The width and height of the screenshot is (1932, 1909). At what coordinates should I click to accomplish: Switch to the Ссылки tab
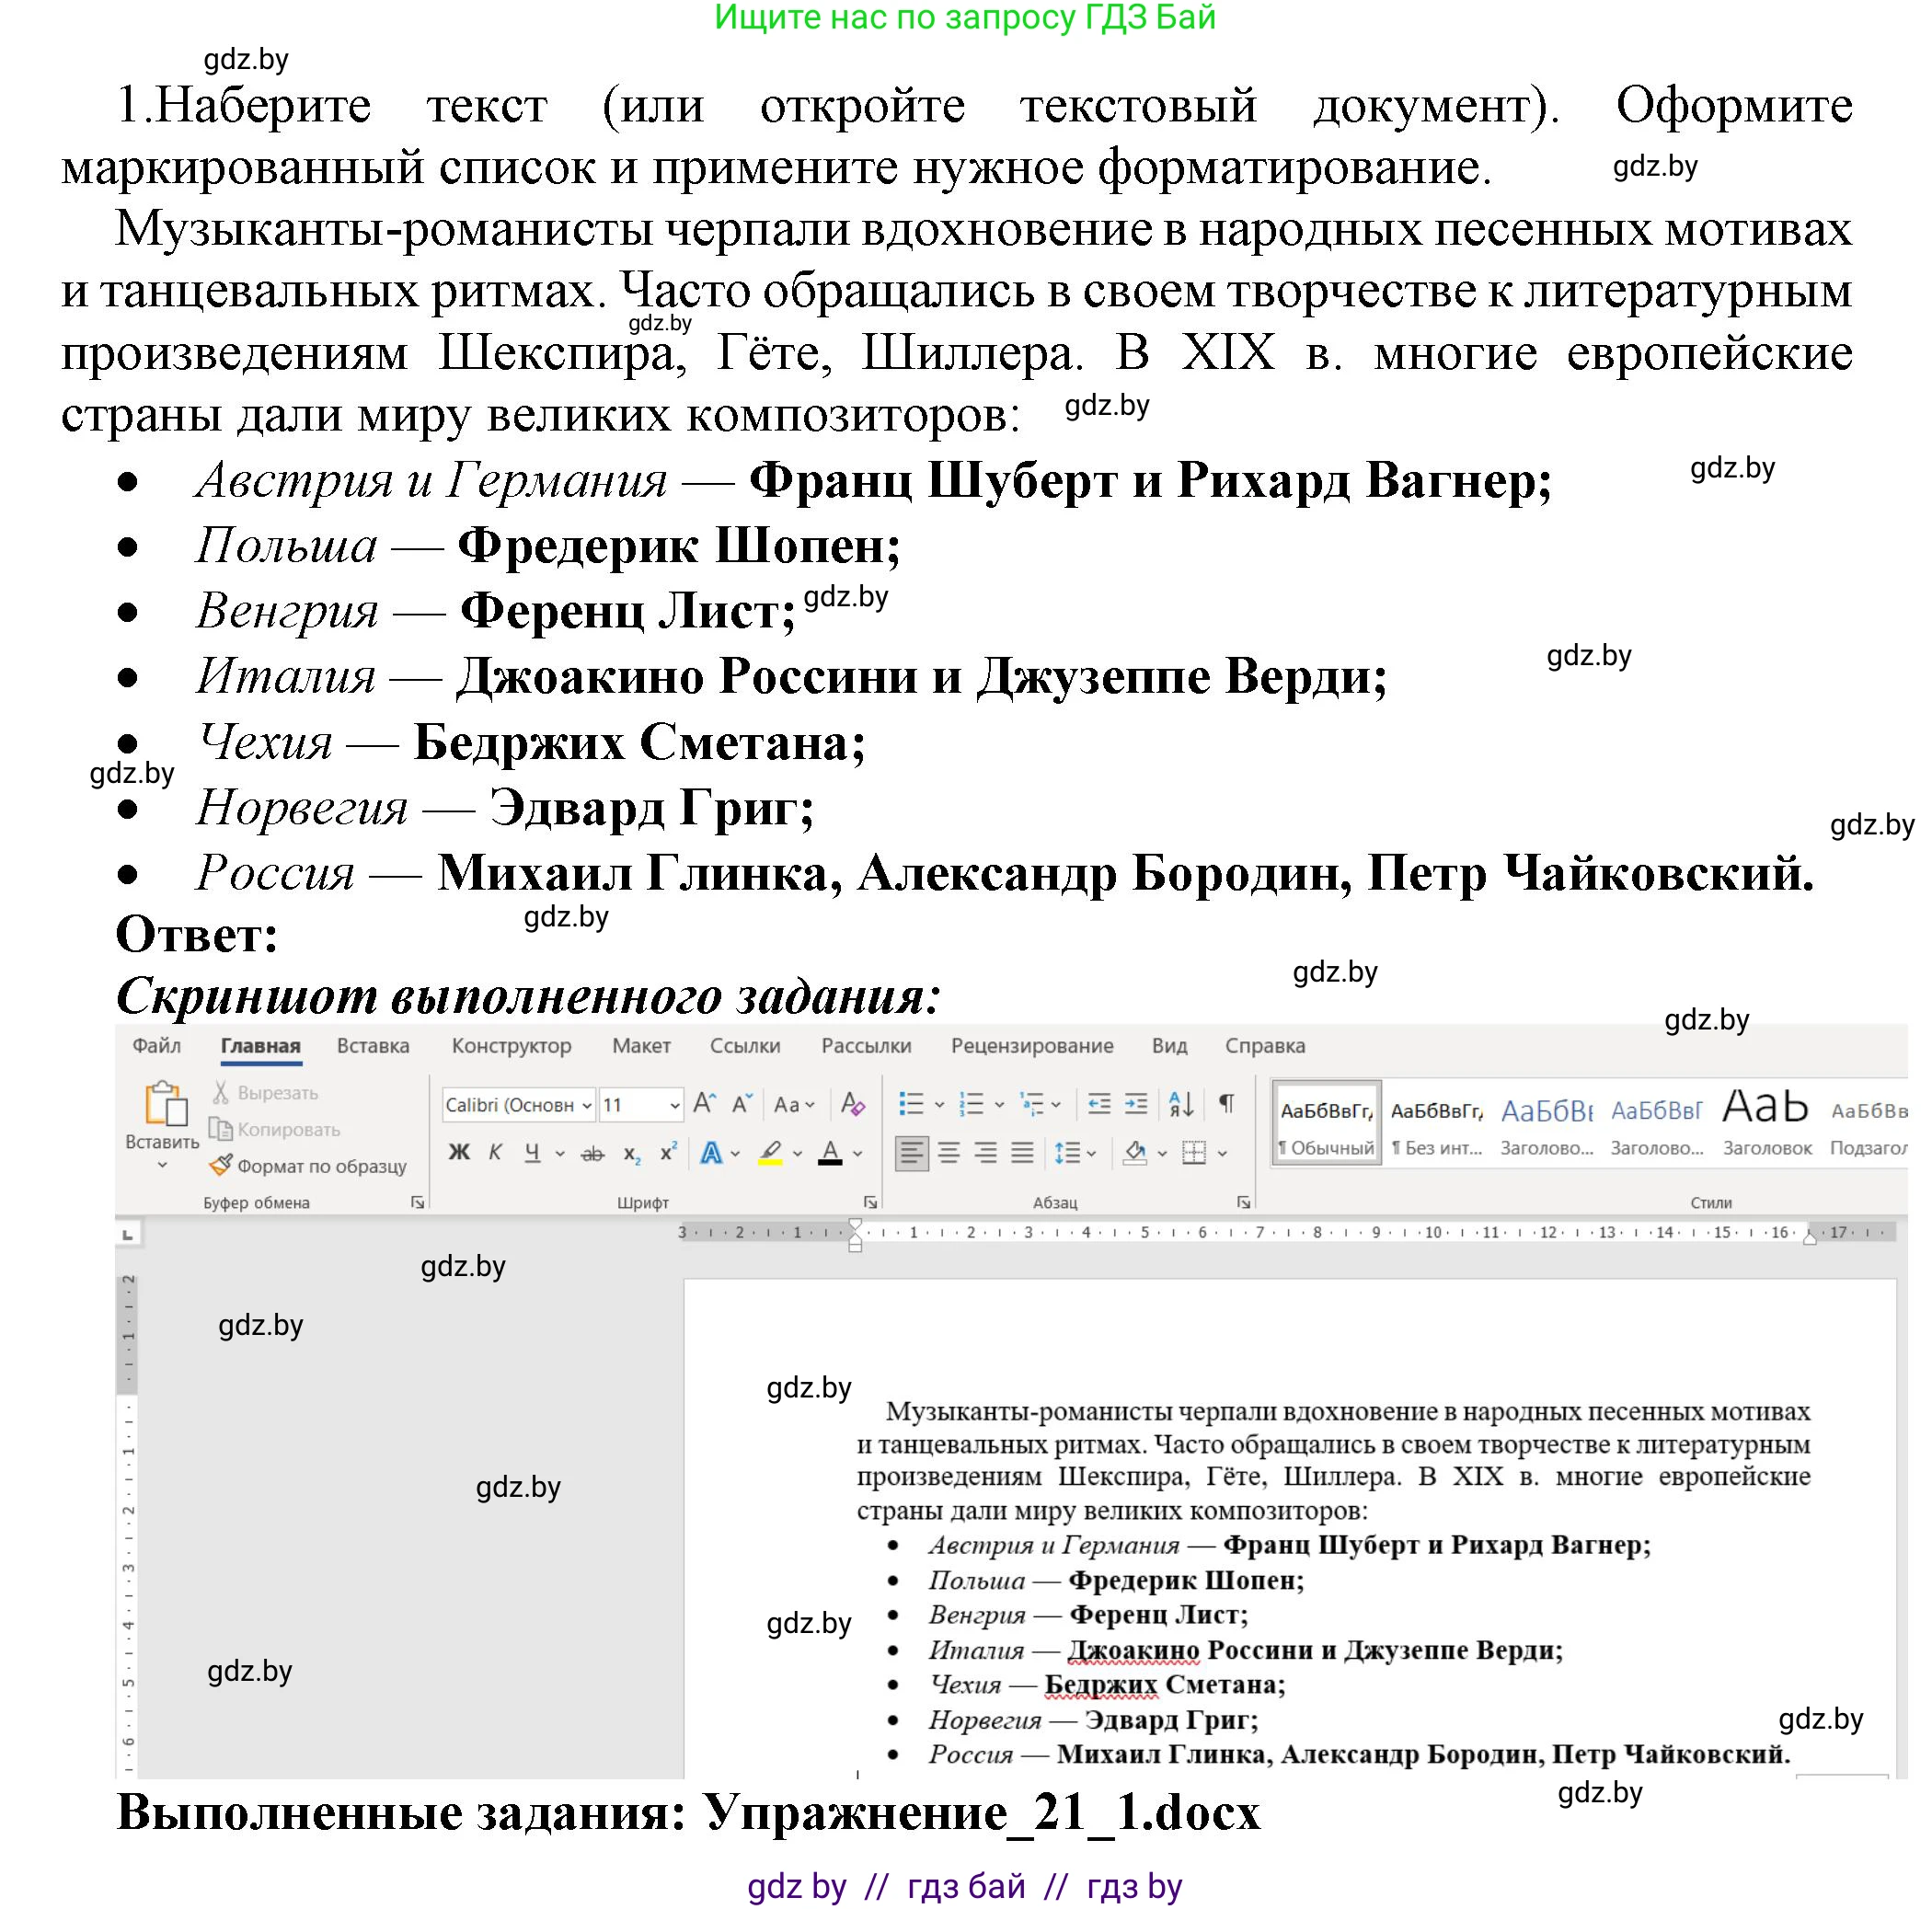click(x=745, y=1046)
